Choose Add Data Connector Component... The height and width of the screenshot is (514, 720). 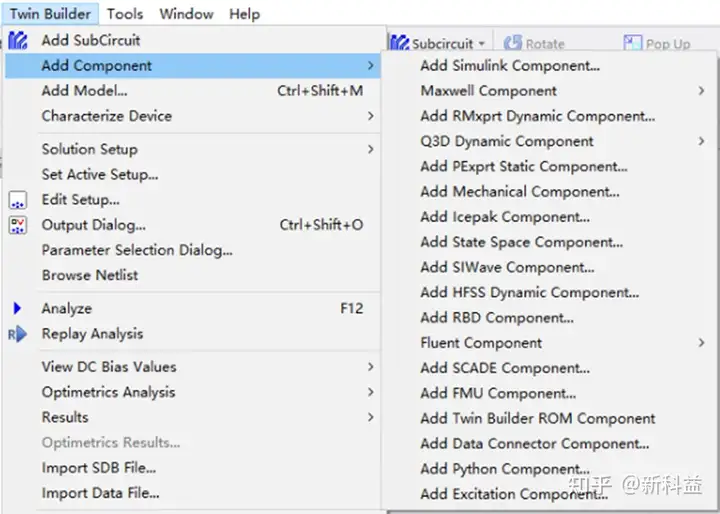(550, 444)
